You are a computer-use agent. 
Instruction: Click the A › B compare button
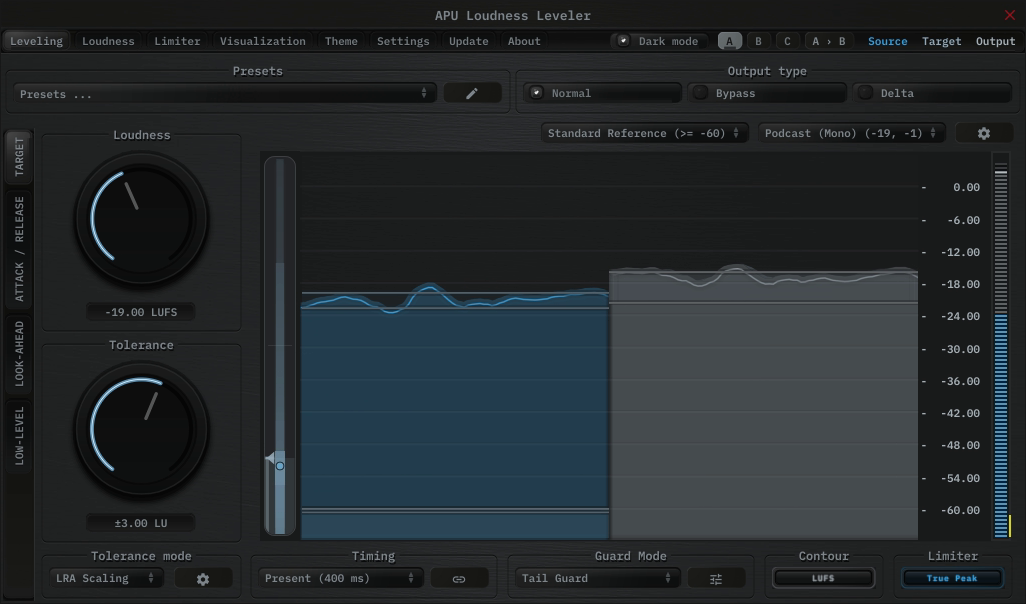coord(828,41)
